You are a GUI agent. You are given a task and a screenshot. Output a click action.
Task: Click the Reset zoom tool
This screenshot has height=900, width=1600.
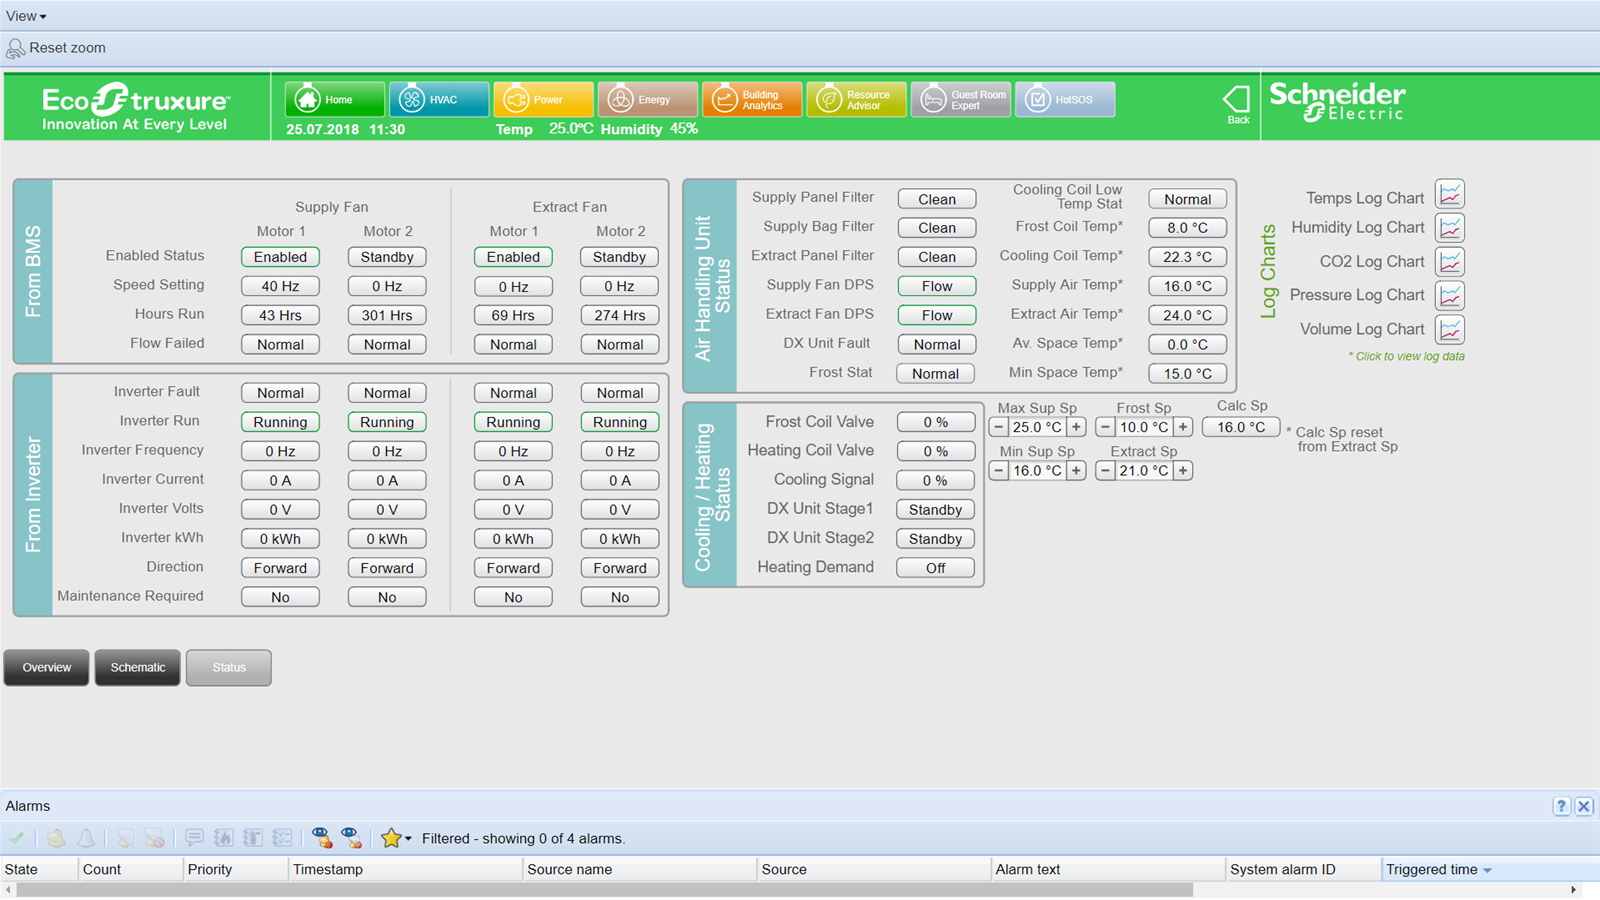click(x=56, y=48)
